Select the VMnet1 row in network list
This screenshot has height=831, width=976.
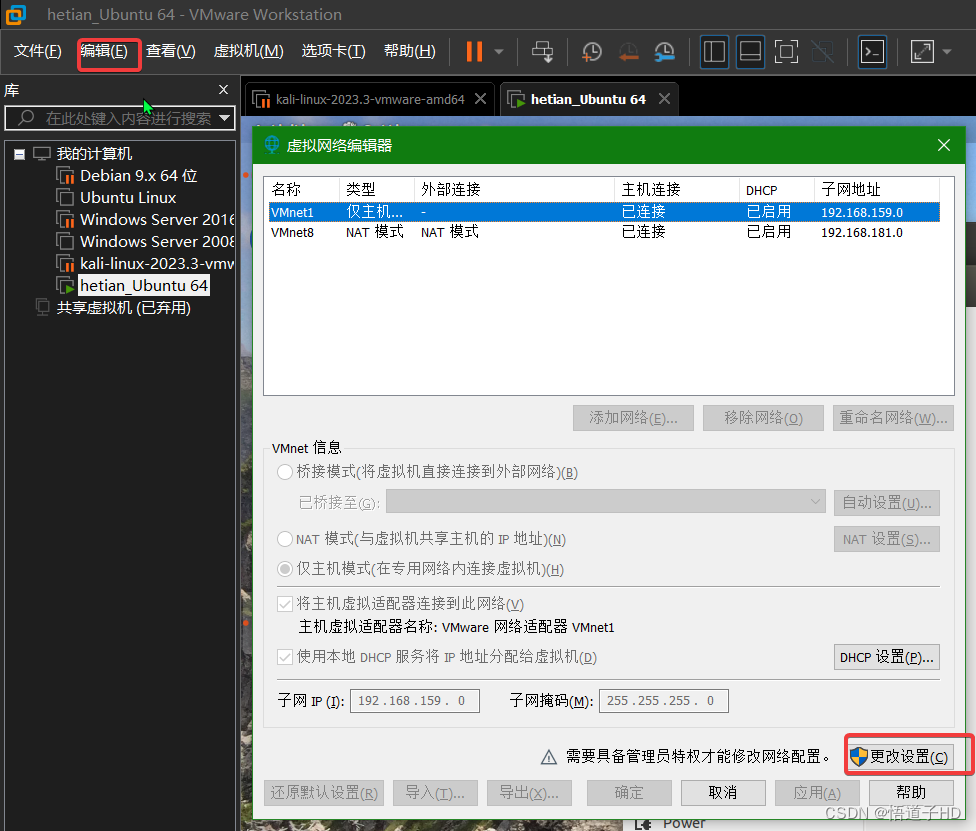pyautogui.click(x=604, y=212)
